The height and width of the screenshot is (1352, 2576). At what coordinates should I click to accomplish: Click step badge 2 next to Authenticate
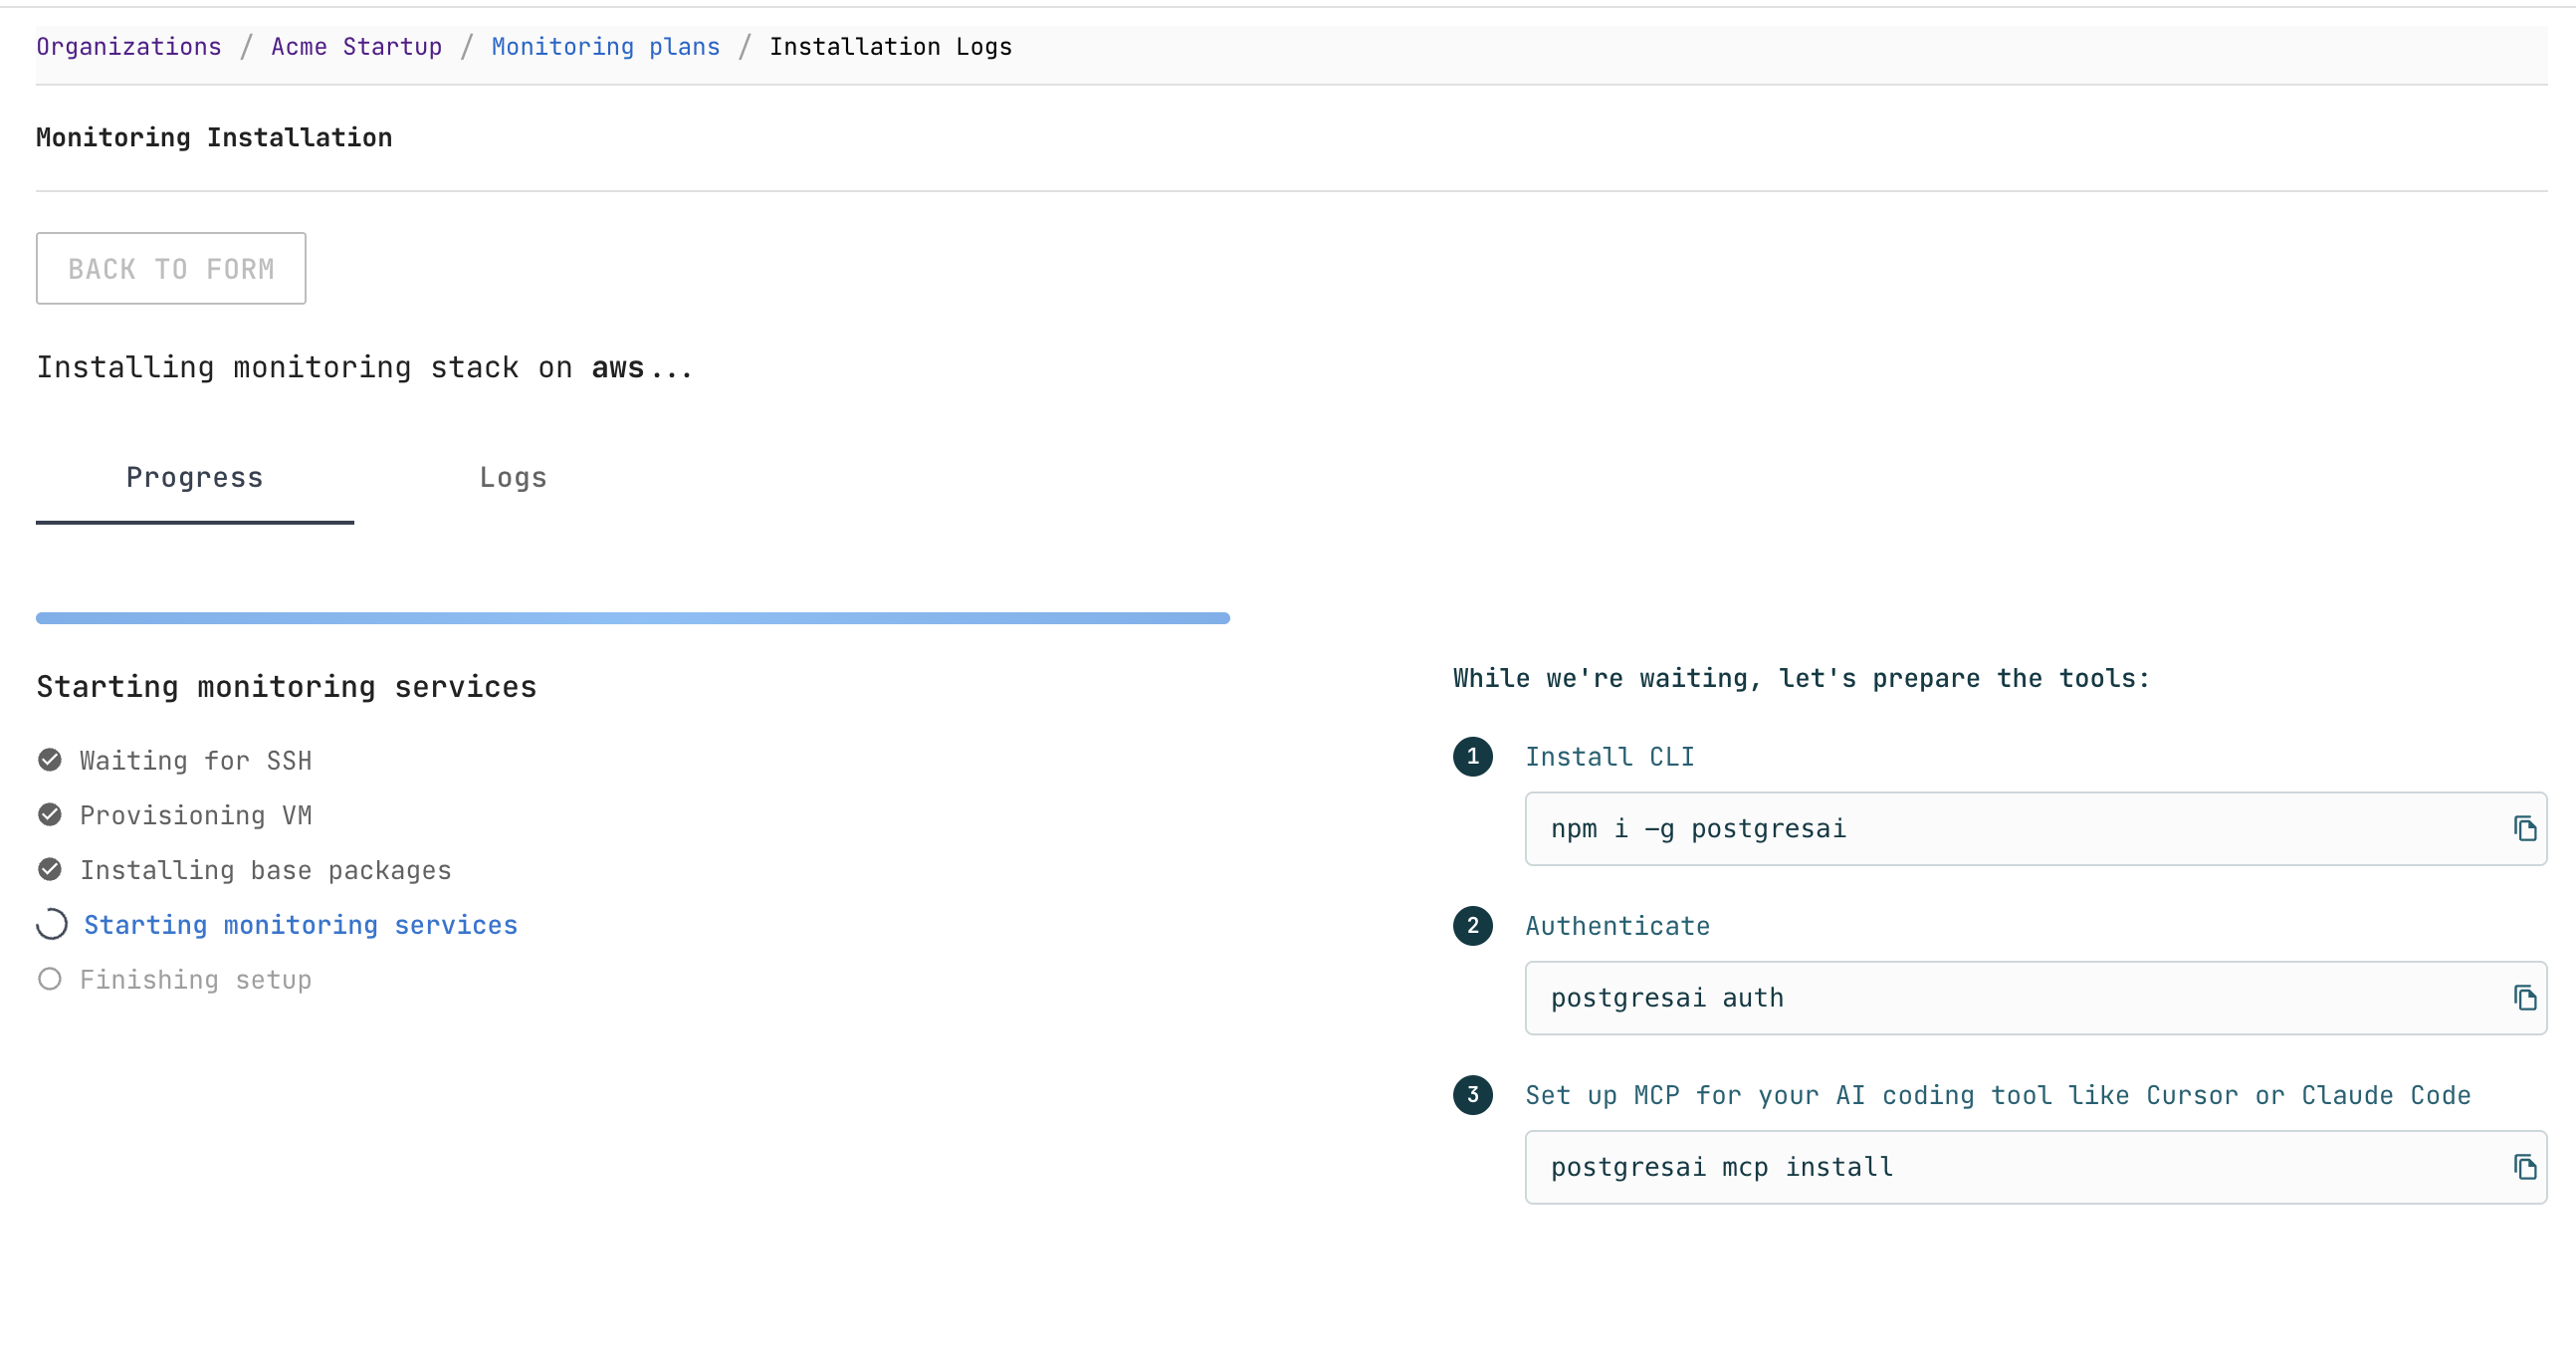click(x=1472, y=926)
